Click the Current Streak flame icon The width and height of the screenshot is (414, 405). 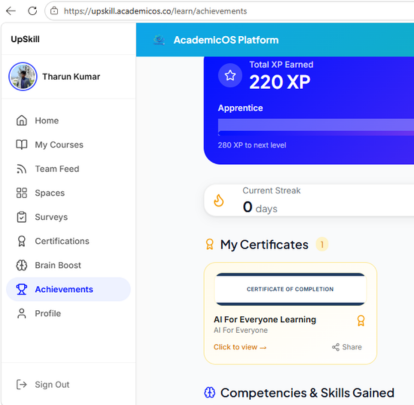point(219,201)
